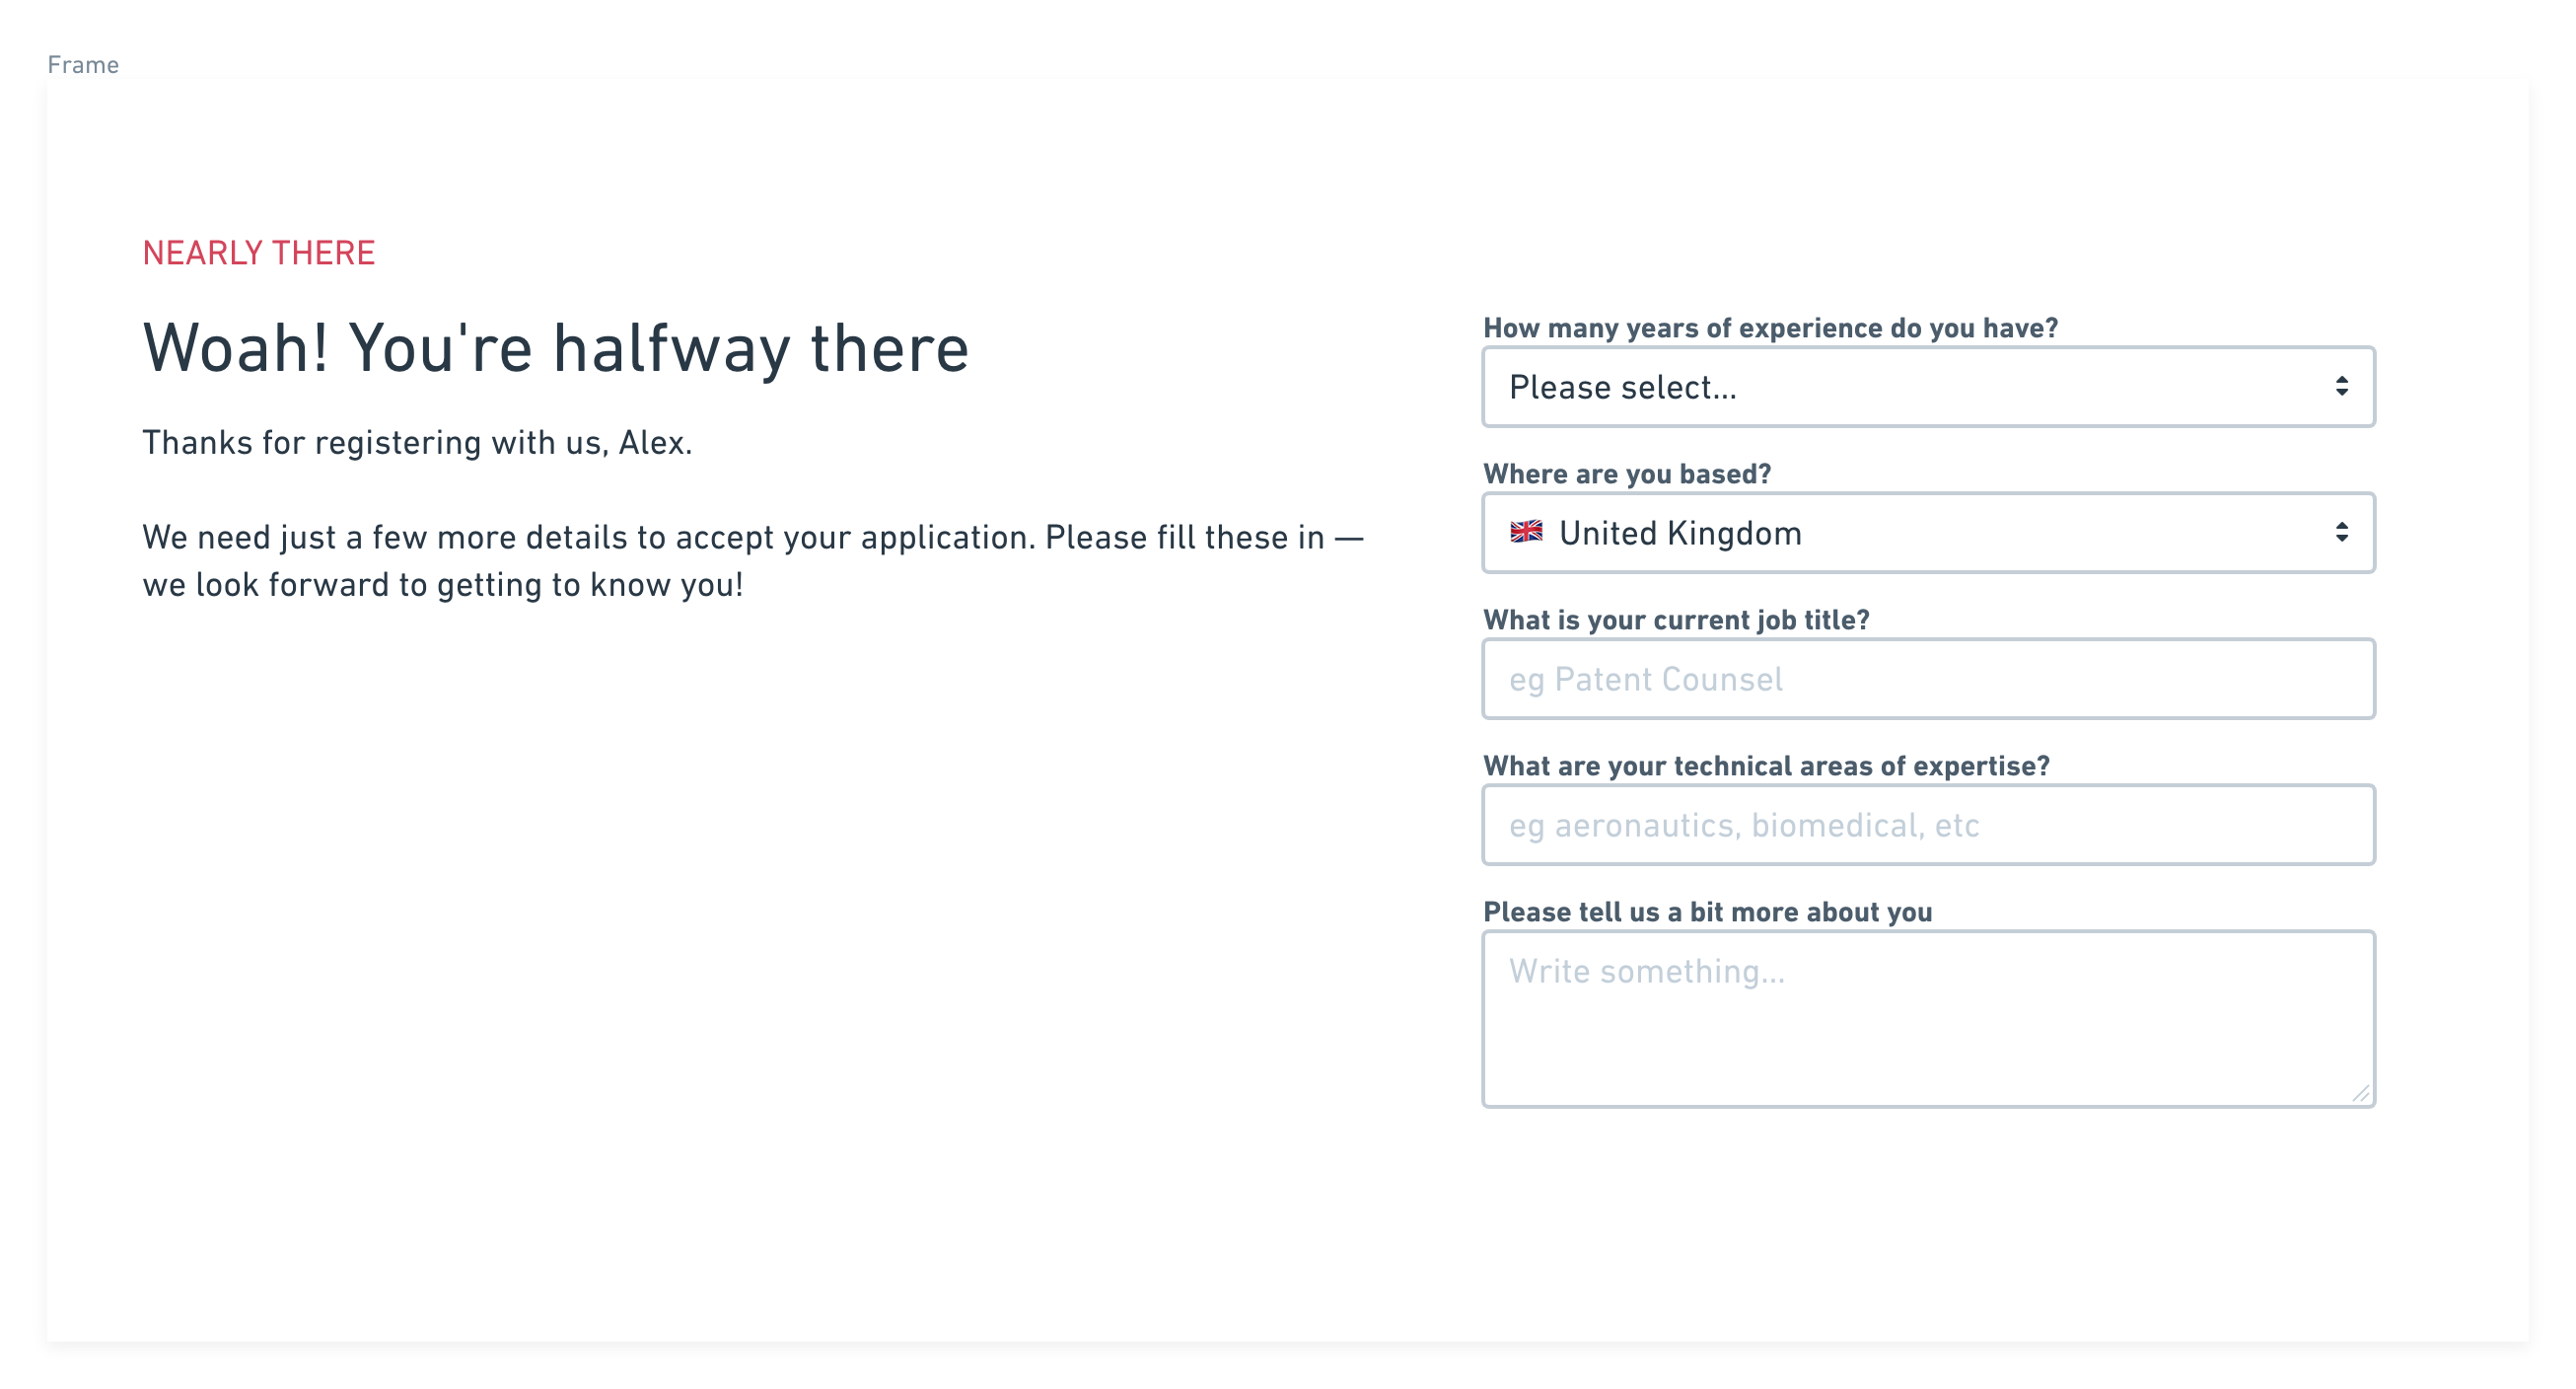
Task: Open the United Kingdom country dropdown
Action: coord(1928,533)
